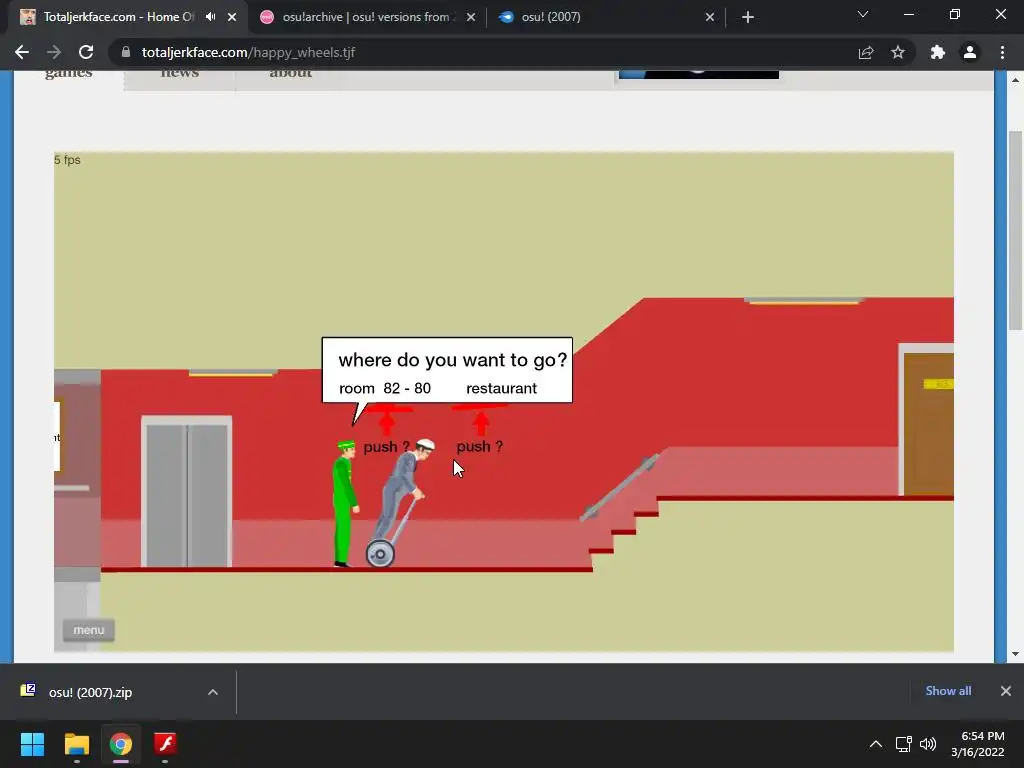This screenshot has width=1024, height=768.
Task: Click the forward navigation arrow
Action: point(54,52)
